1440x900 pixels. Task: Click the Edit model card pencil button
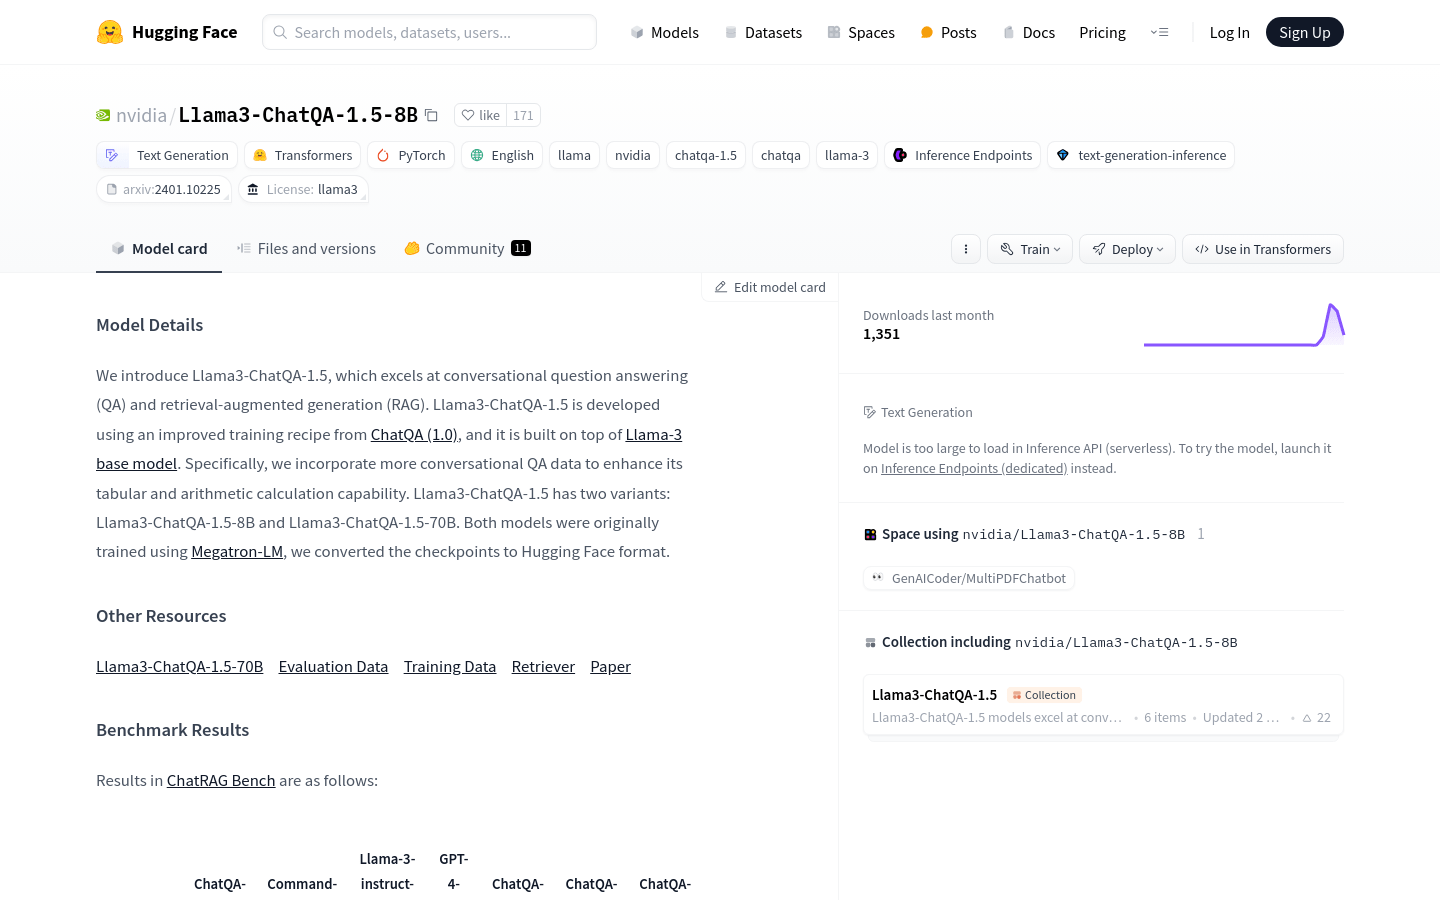tap(770, 287)
